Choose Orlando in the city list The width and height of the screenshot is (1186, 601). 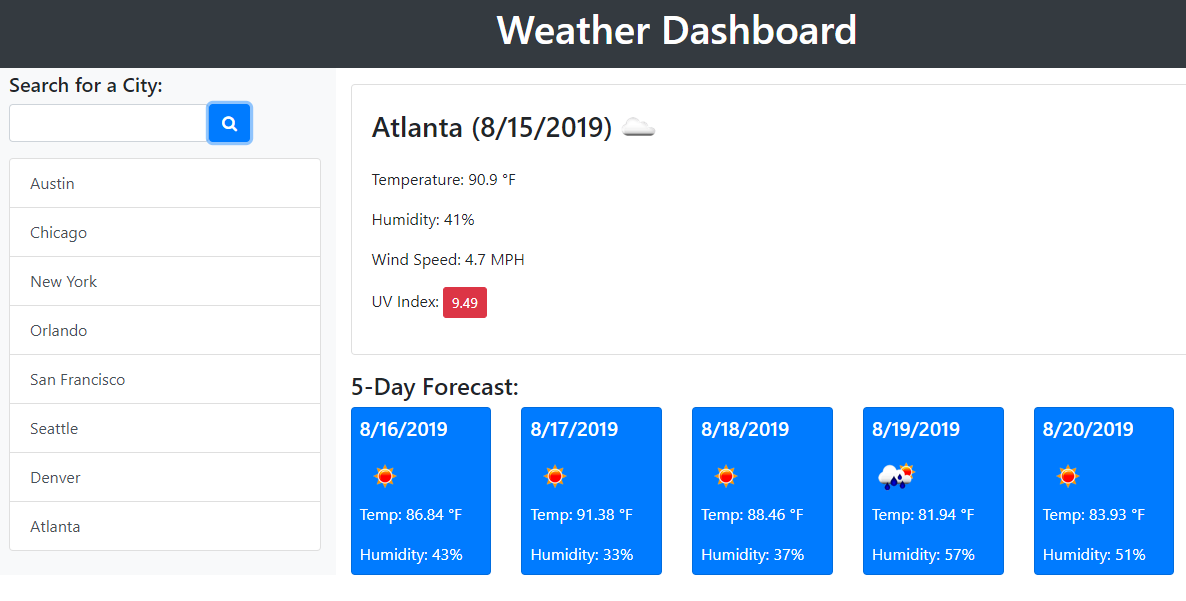[x=165, y=331]
